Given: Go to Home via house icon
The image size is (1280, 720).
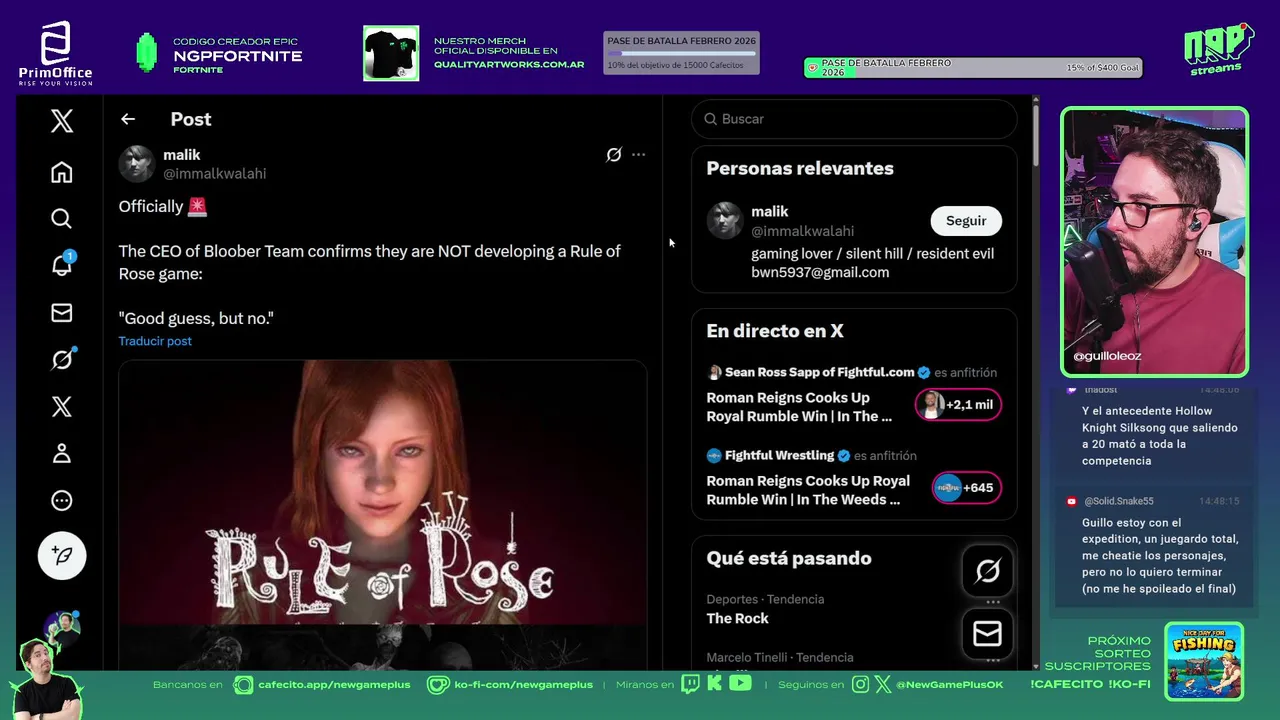Looking at the screenshot, I should point(62,172).
